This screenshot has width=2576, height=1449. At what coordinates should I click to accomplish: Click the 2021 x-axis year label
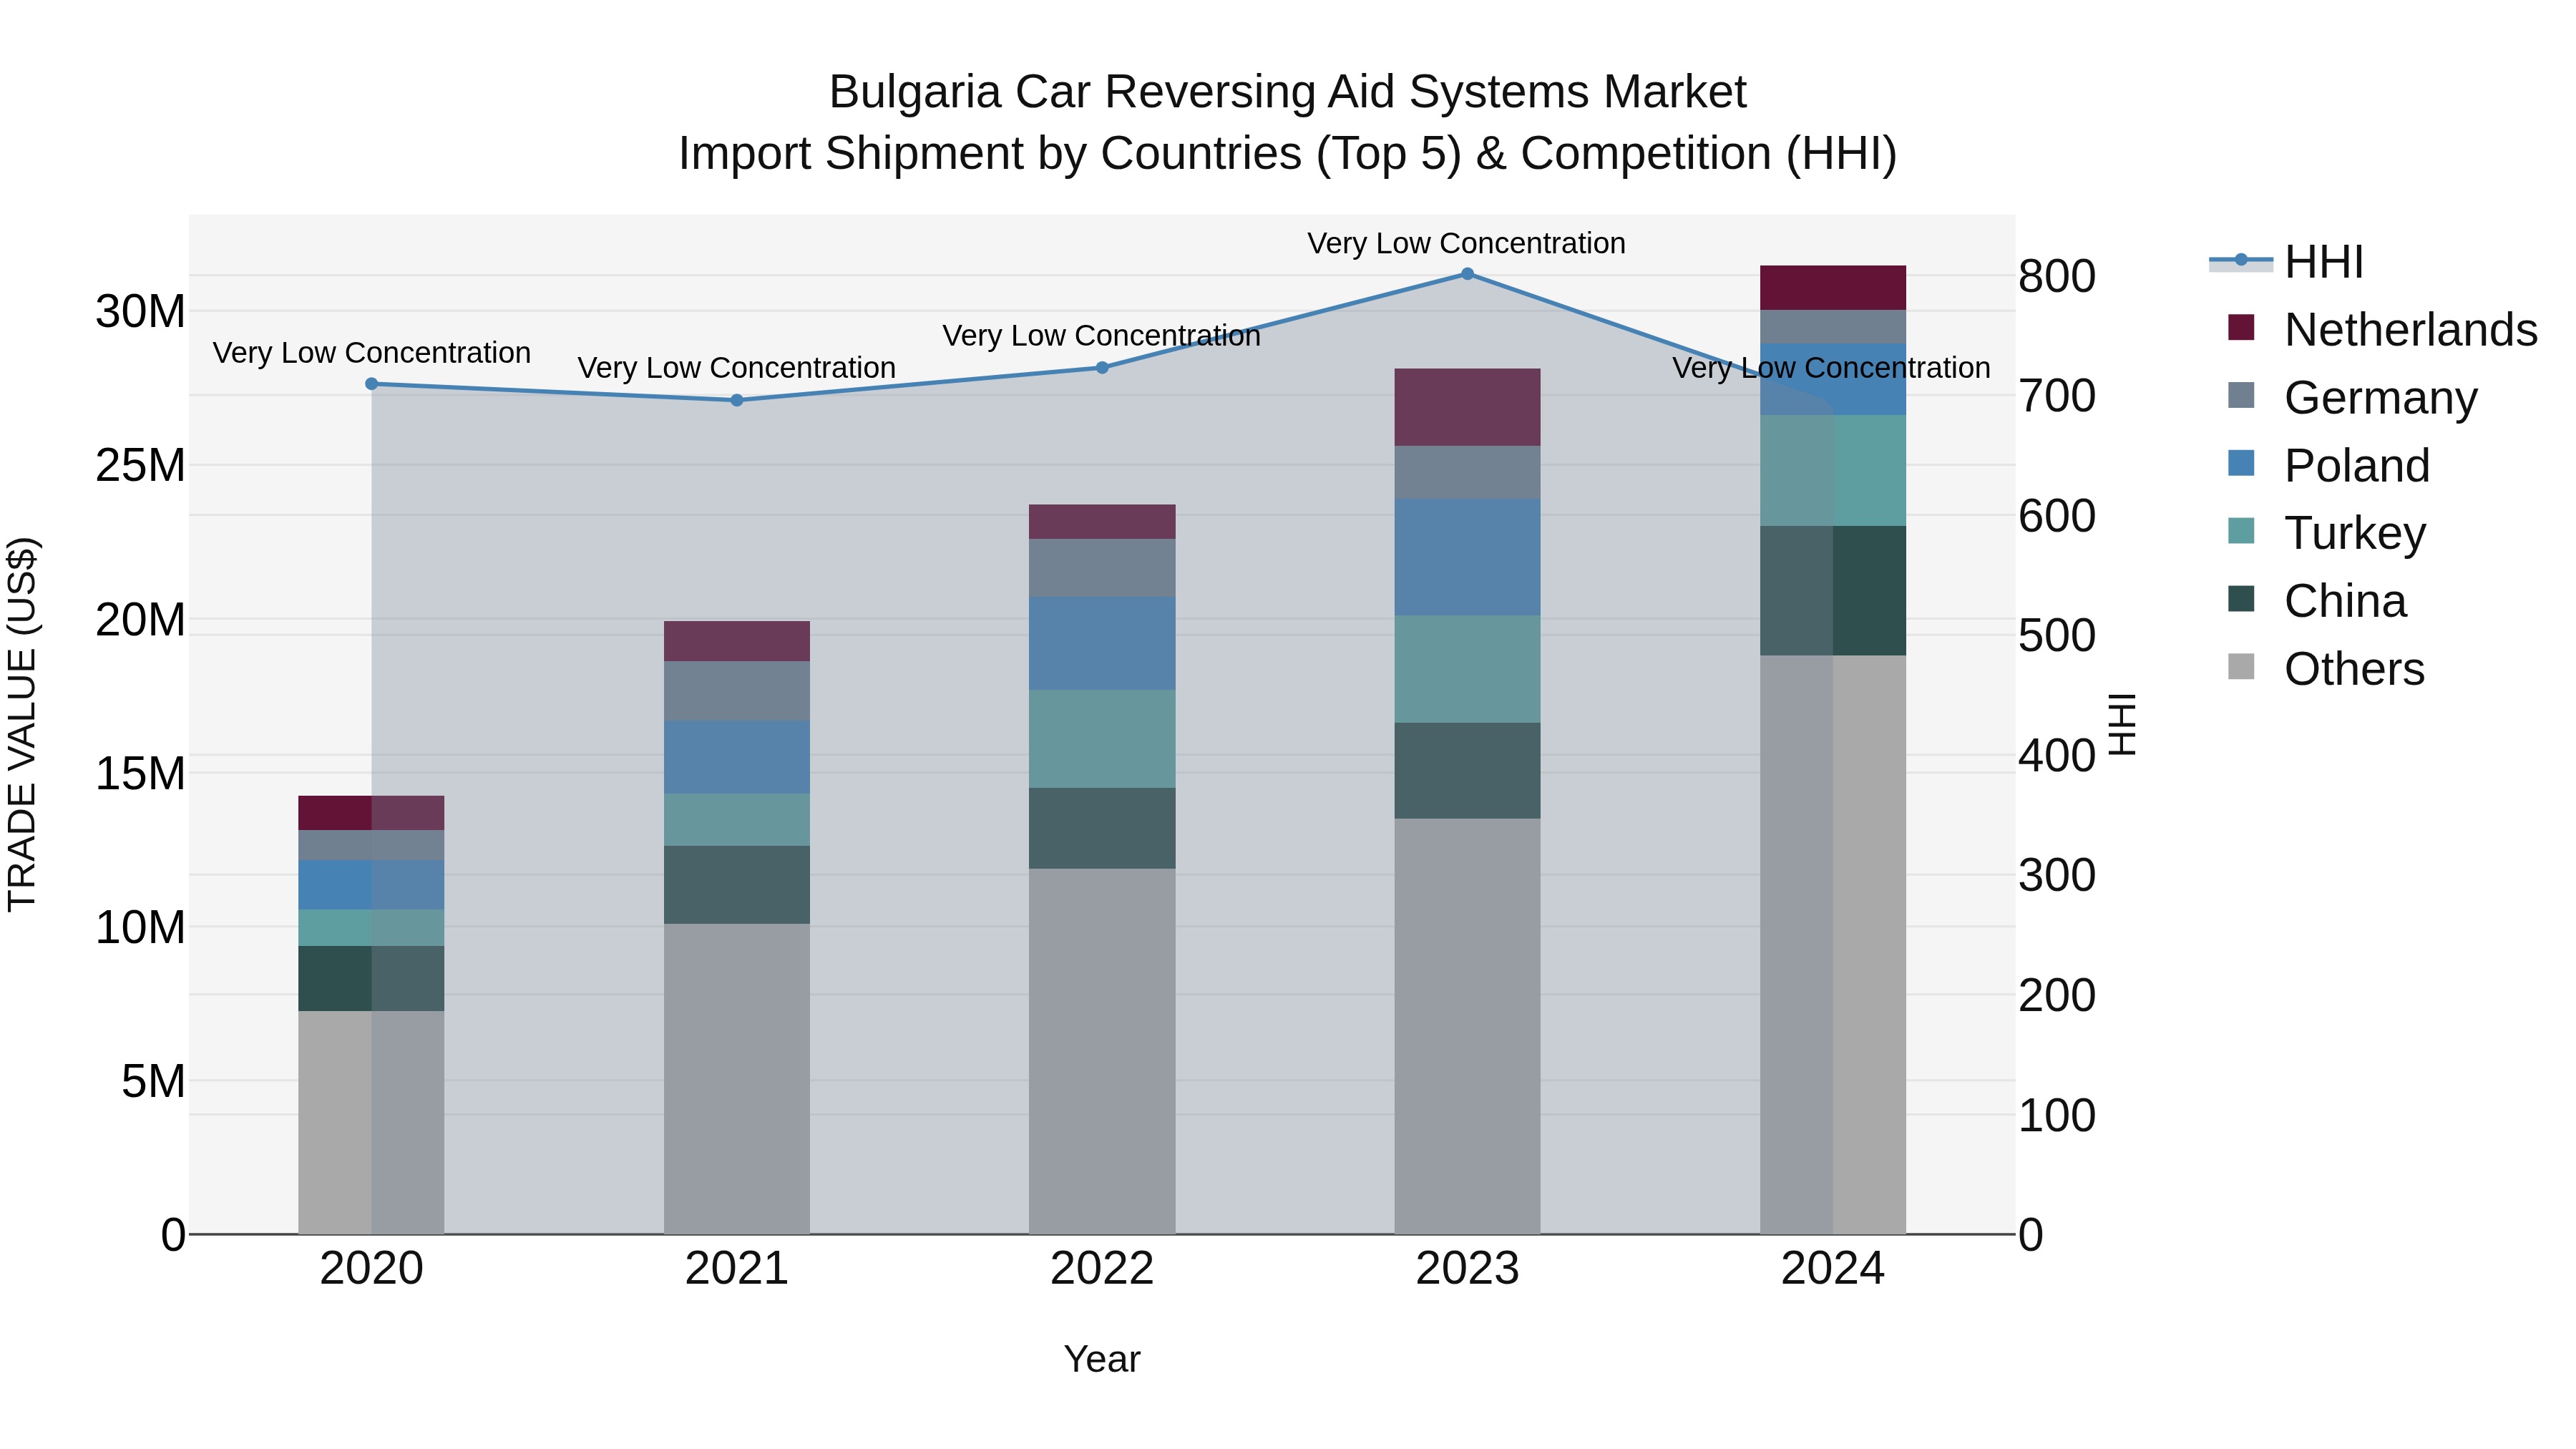737,1269
